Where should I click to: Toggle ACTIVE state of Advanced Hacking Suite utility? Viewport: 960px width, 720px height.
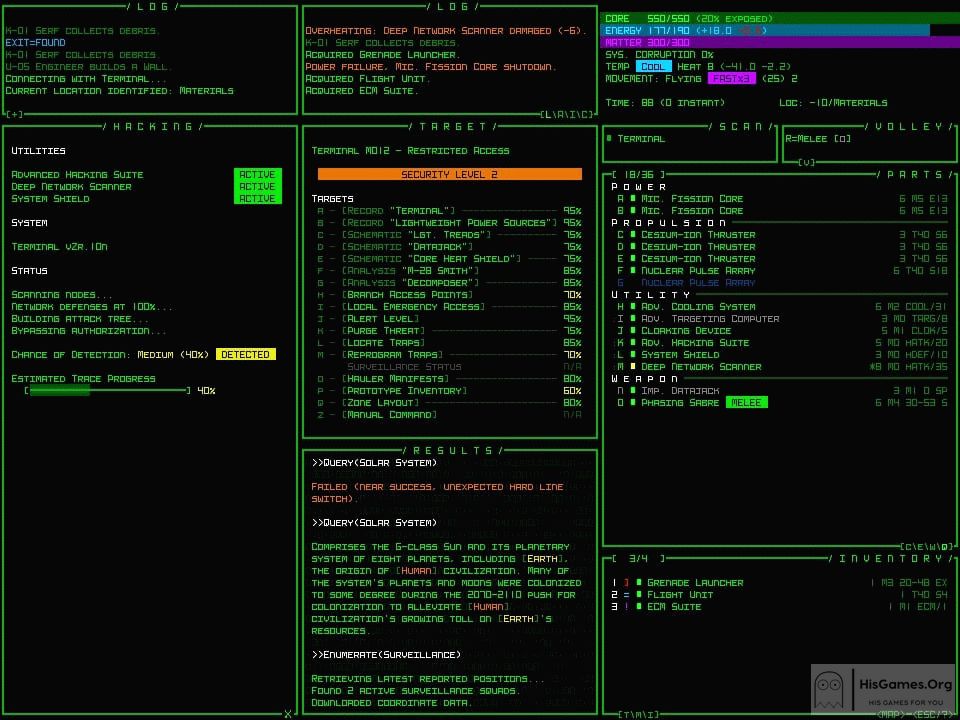pos(257,174)
